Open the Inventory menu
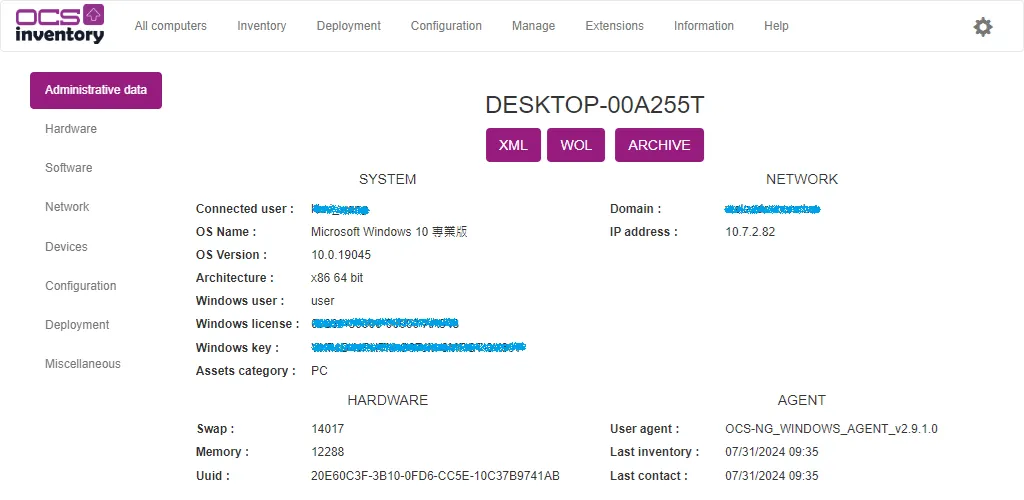 click(261, 26)
